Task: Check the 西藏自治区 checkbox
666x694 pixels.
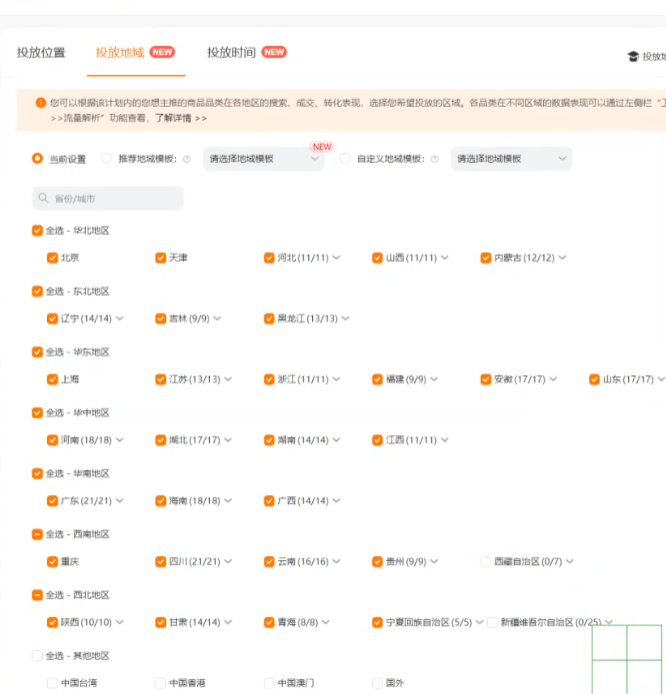Action: point(486,562)
